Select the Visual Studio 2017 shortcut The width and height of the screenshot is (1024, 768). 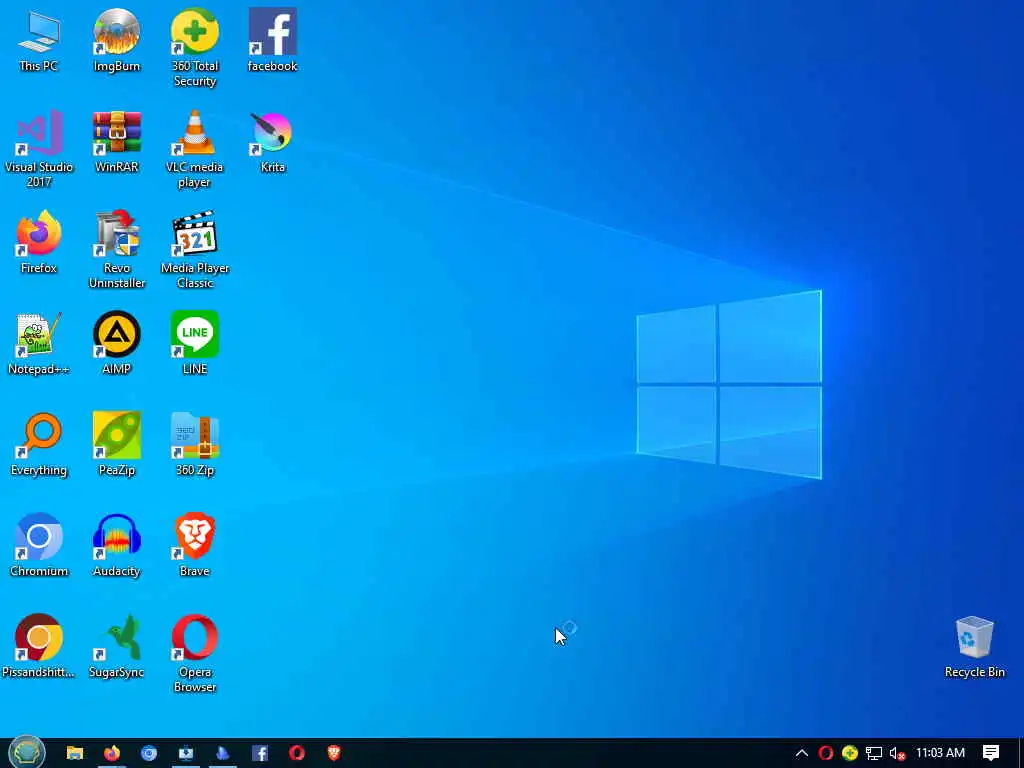(39, 150)
